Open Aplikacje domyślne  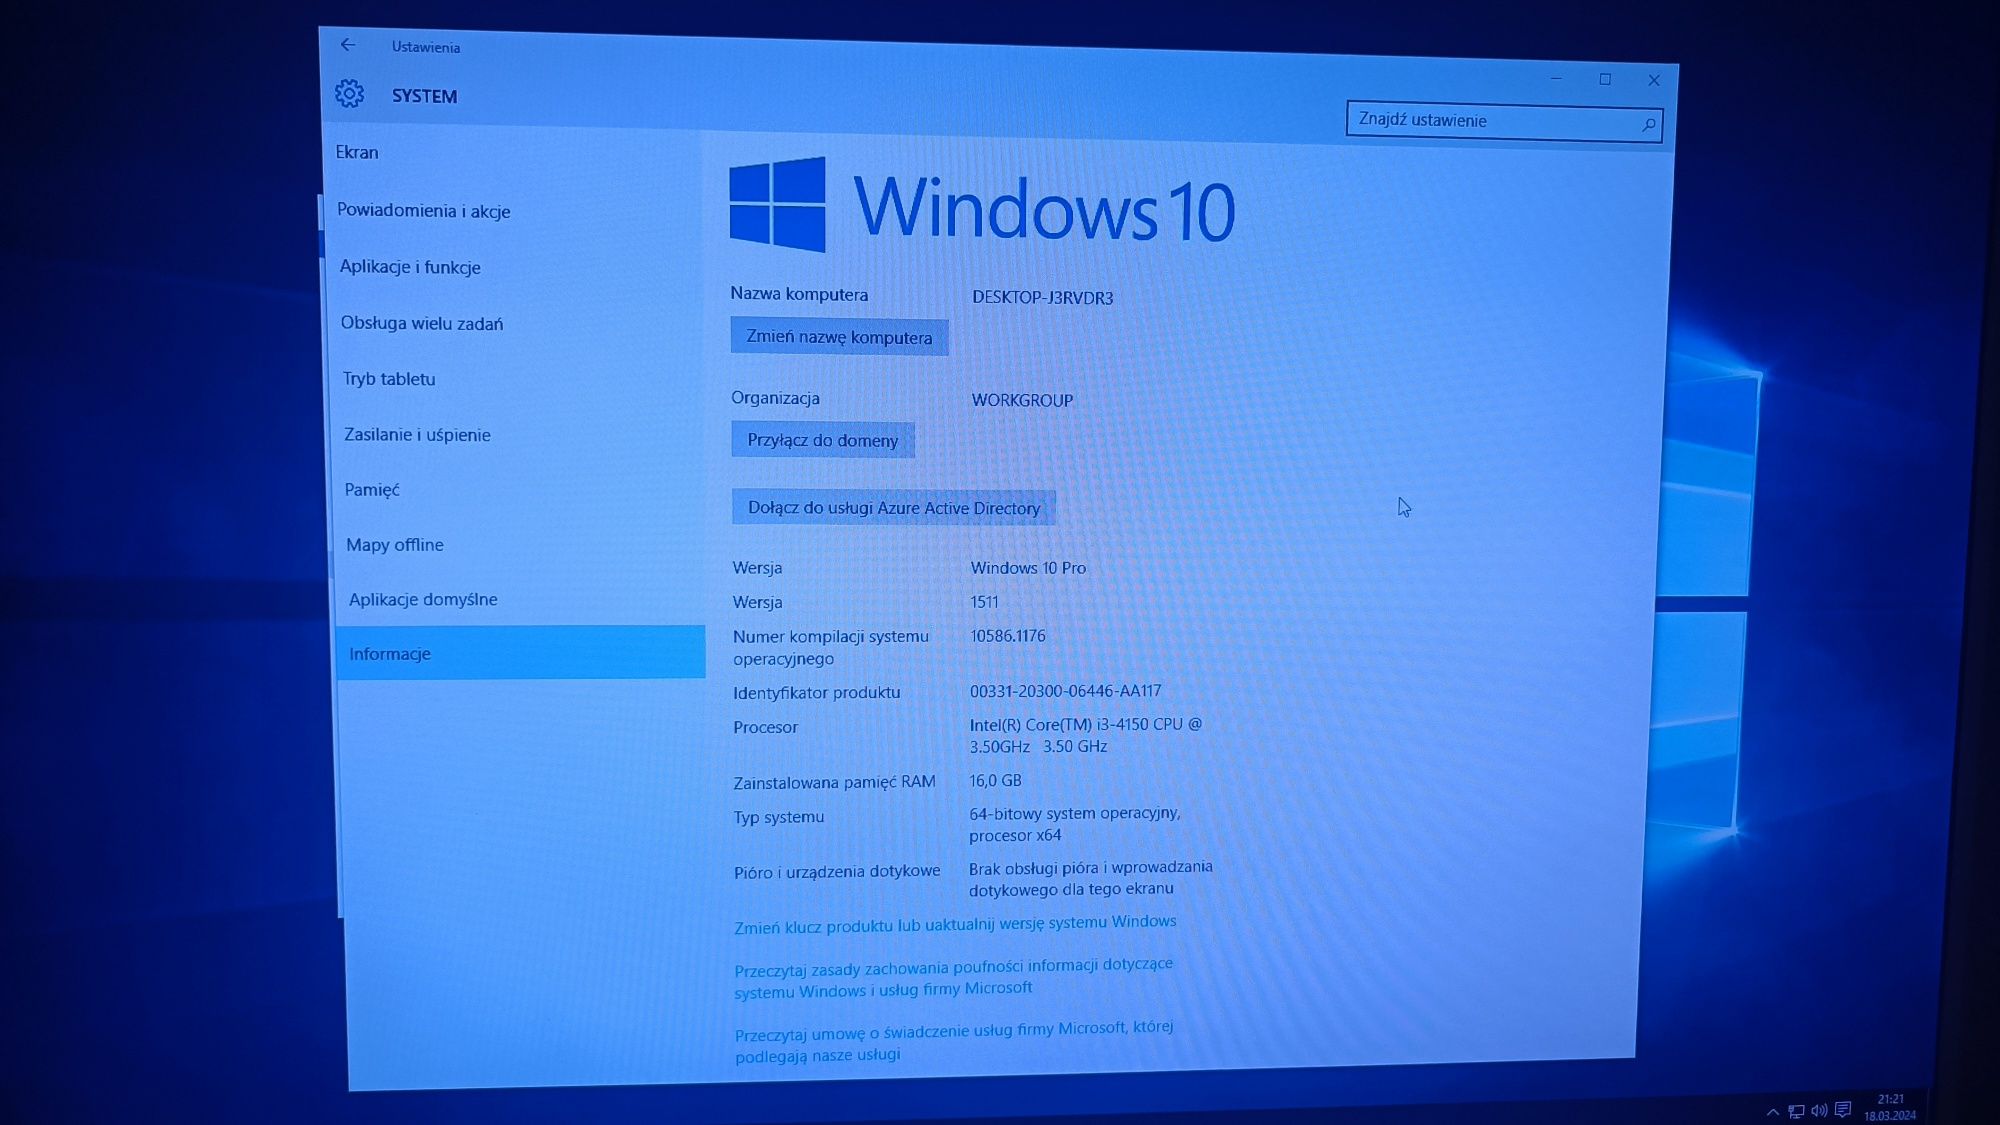(422, 599)
